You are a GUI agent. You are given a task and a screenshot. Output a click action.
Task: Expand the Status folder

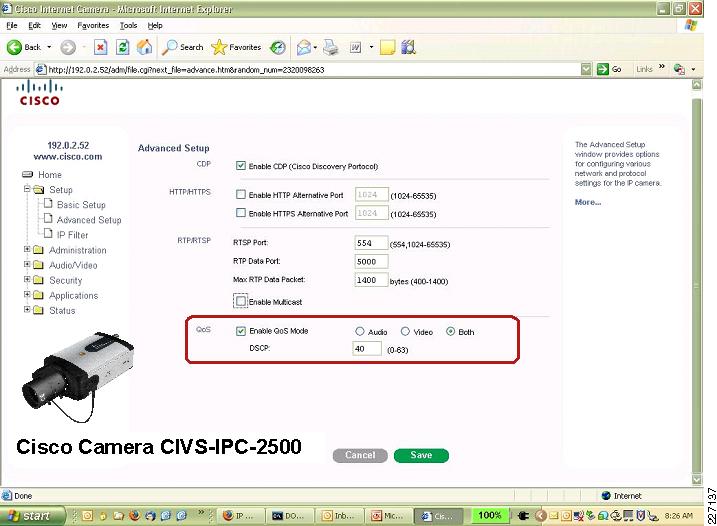click(27, 310)
